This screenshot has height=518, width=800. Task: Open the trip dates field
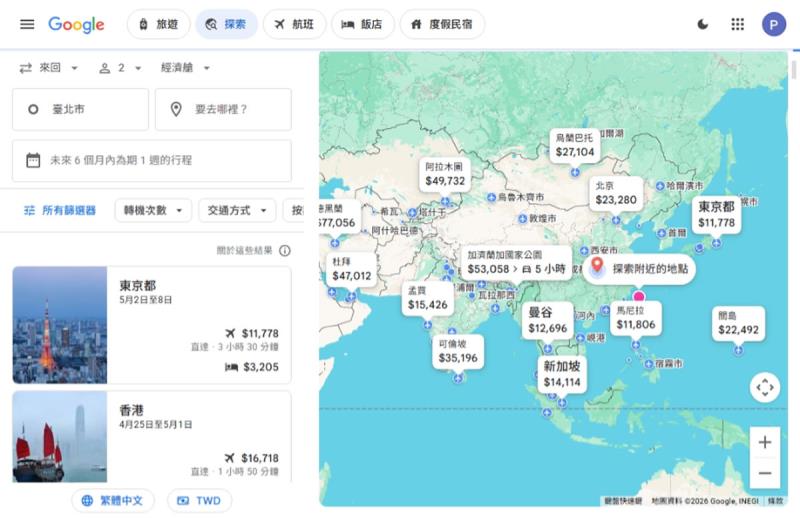[x=152, y=160]
